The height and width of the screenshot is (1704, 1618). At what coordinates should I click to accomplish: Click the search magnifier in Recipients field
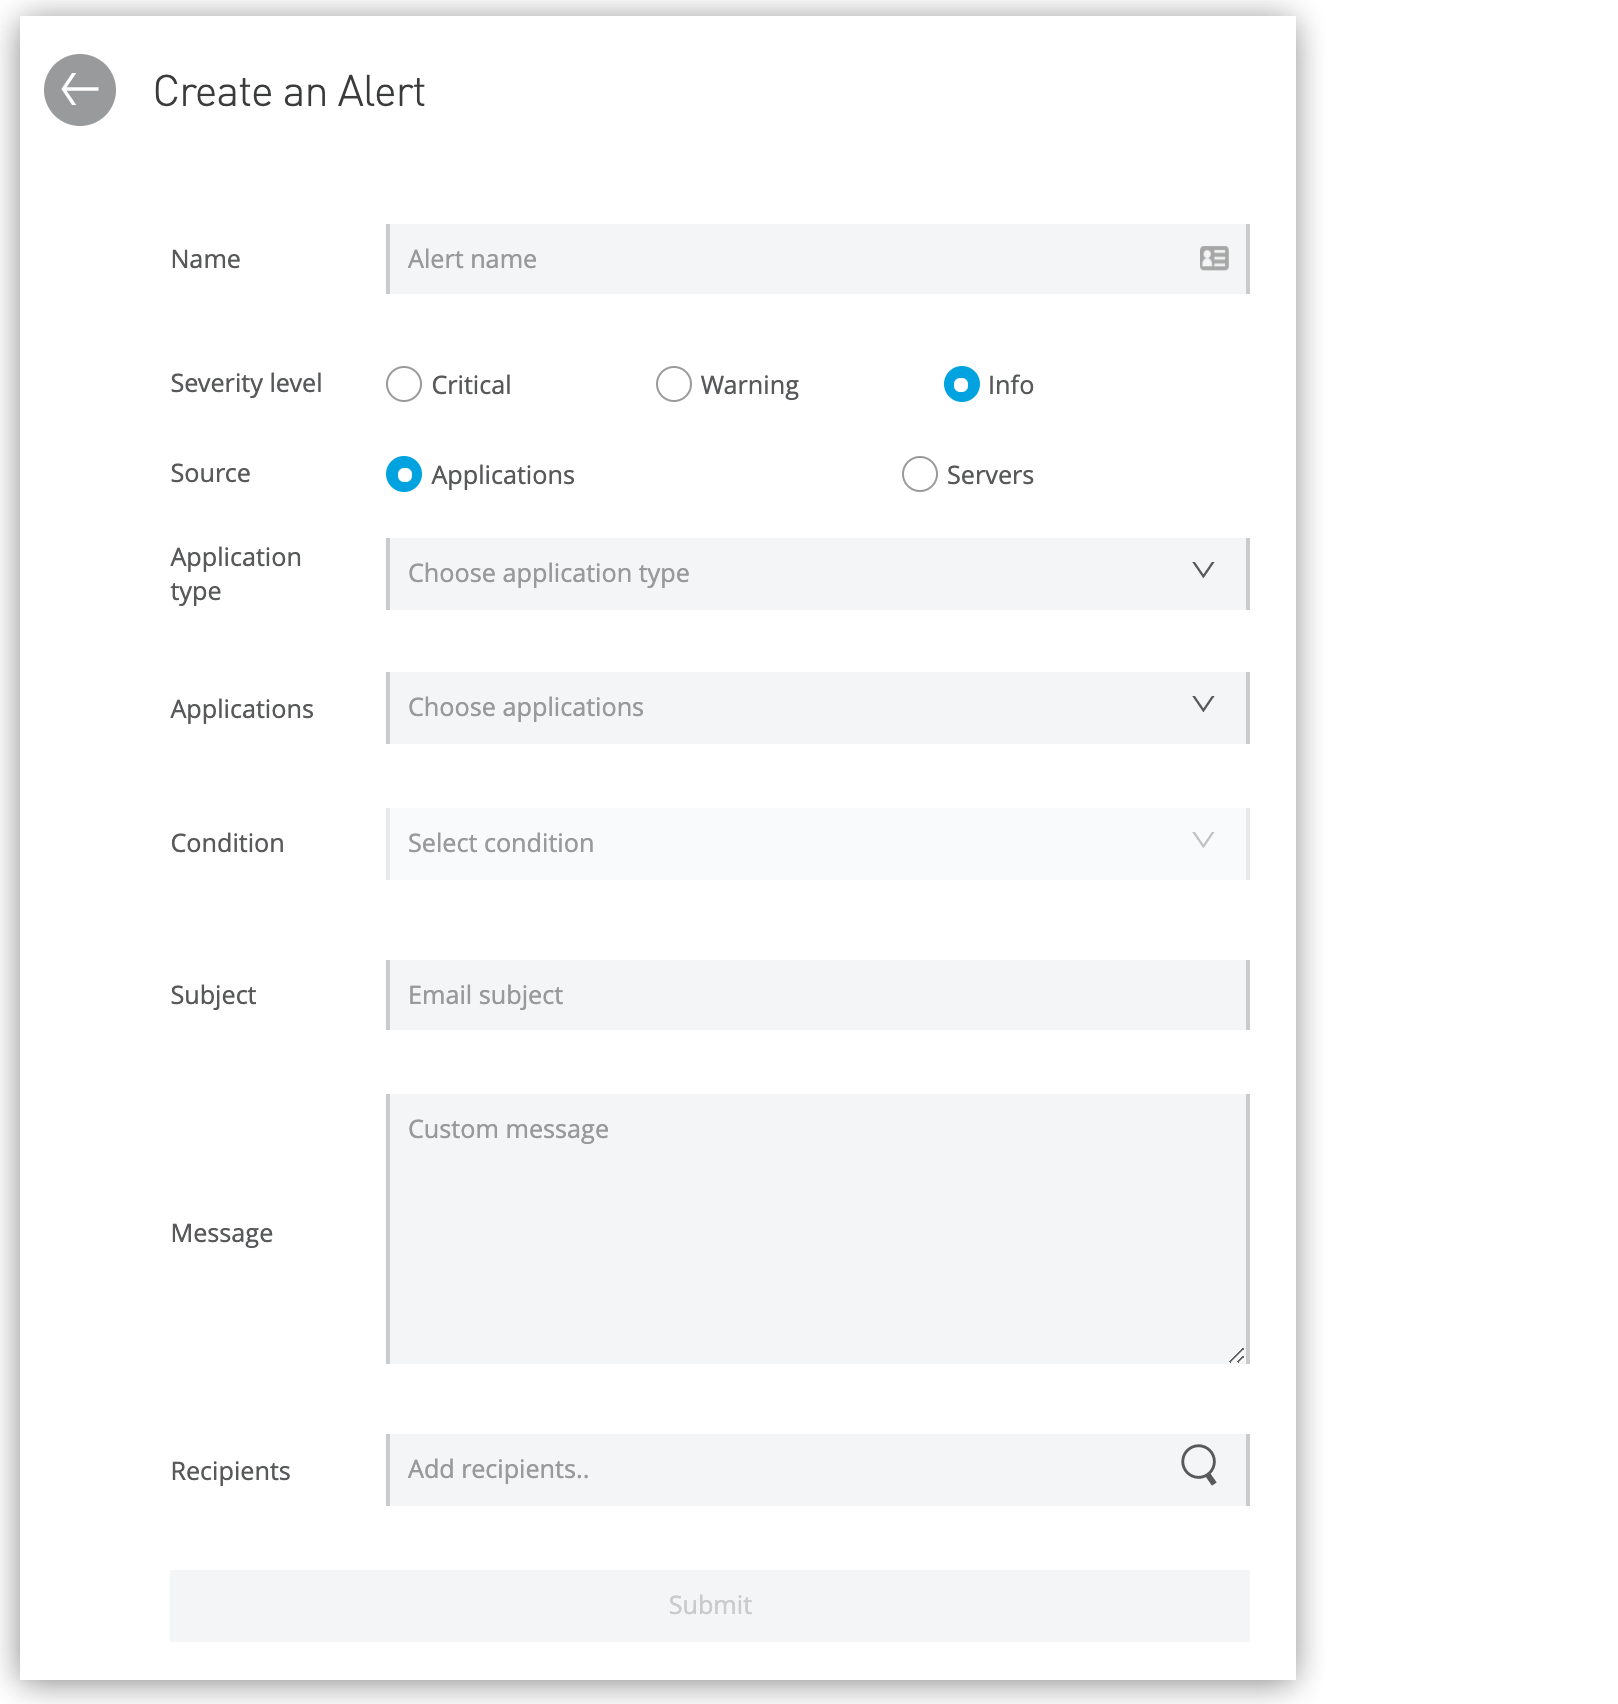point(1199,1468)
